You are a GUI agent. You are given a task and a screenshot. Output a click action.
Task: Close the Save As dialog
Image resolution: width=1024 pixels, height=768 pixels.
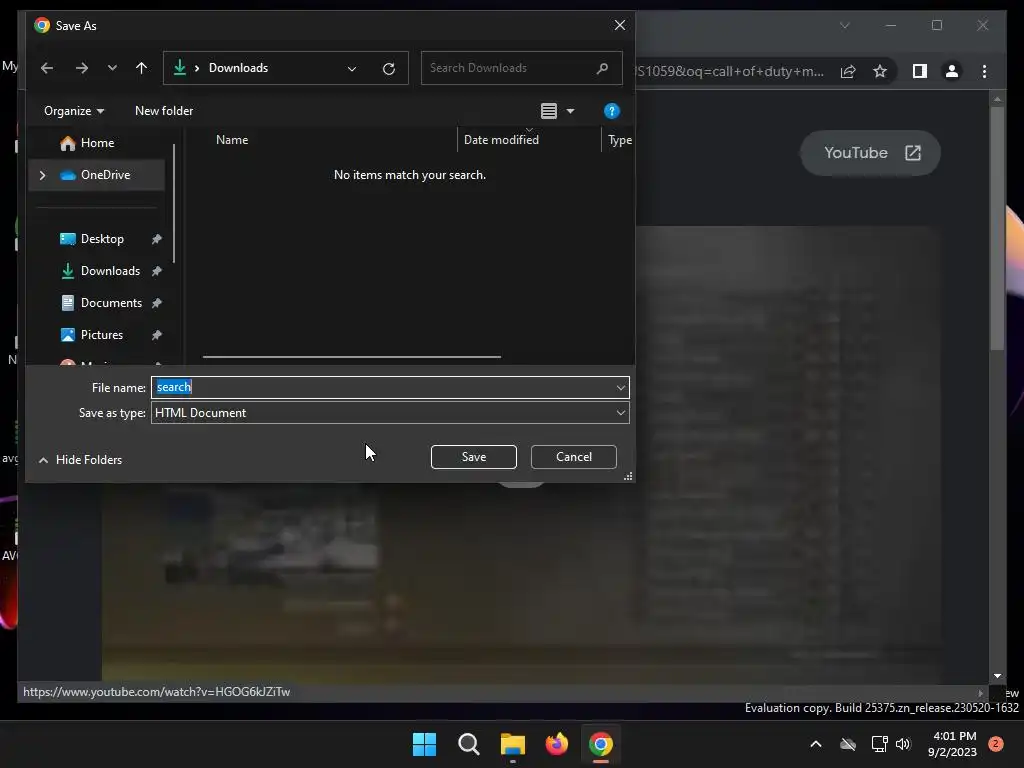tap(620, 25)
